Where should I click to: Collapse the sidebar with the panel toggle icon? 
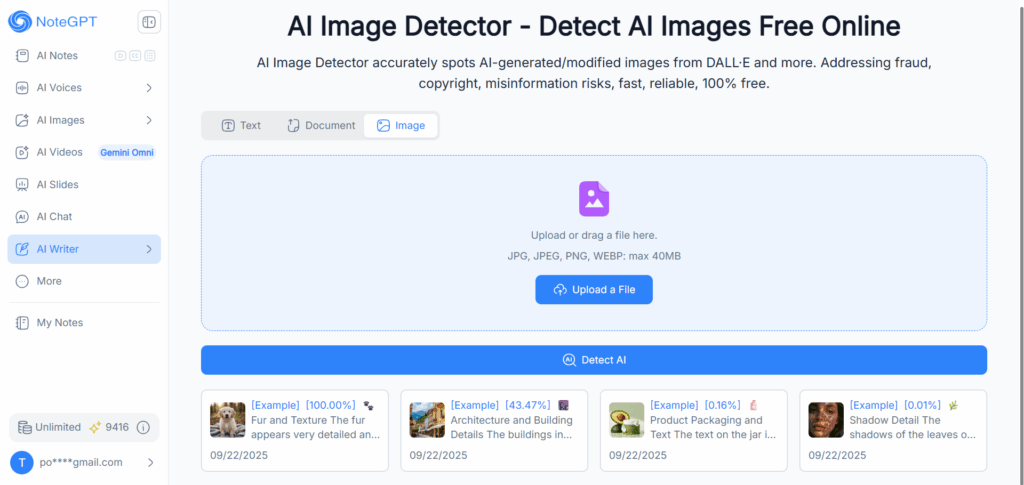click(149, 22)
